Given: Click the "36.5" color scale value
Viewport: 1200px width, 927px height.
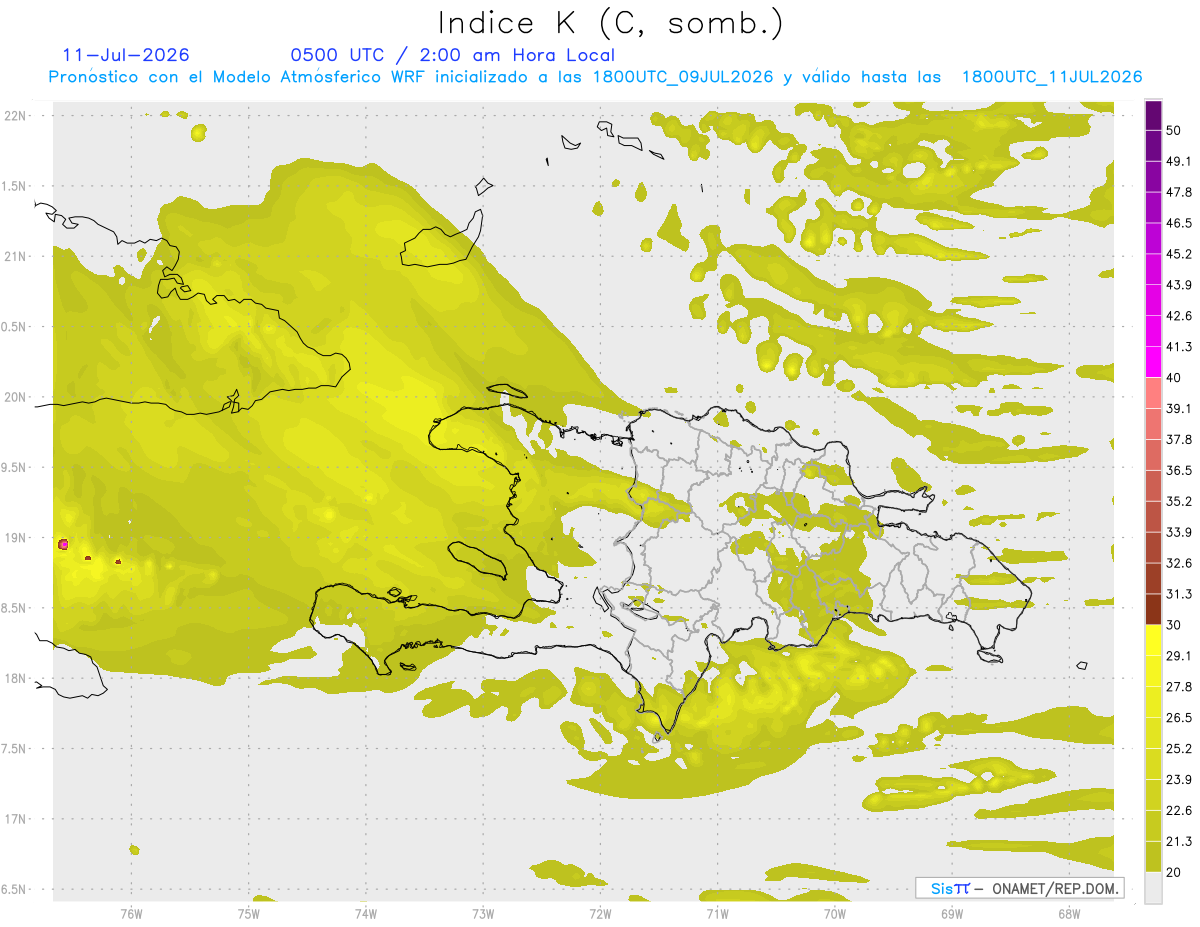Looking at the screenshot, I should (x=1179, y=470).
